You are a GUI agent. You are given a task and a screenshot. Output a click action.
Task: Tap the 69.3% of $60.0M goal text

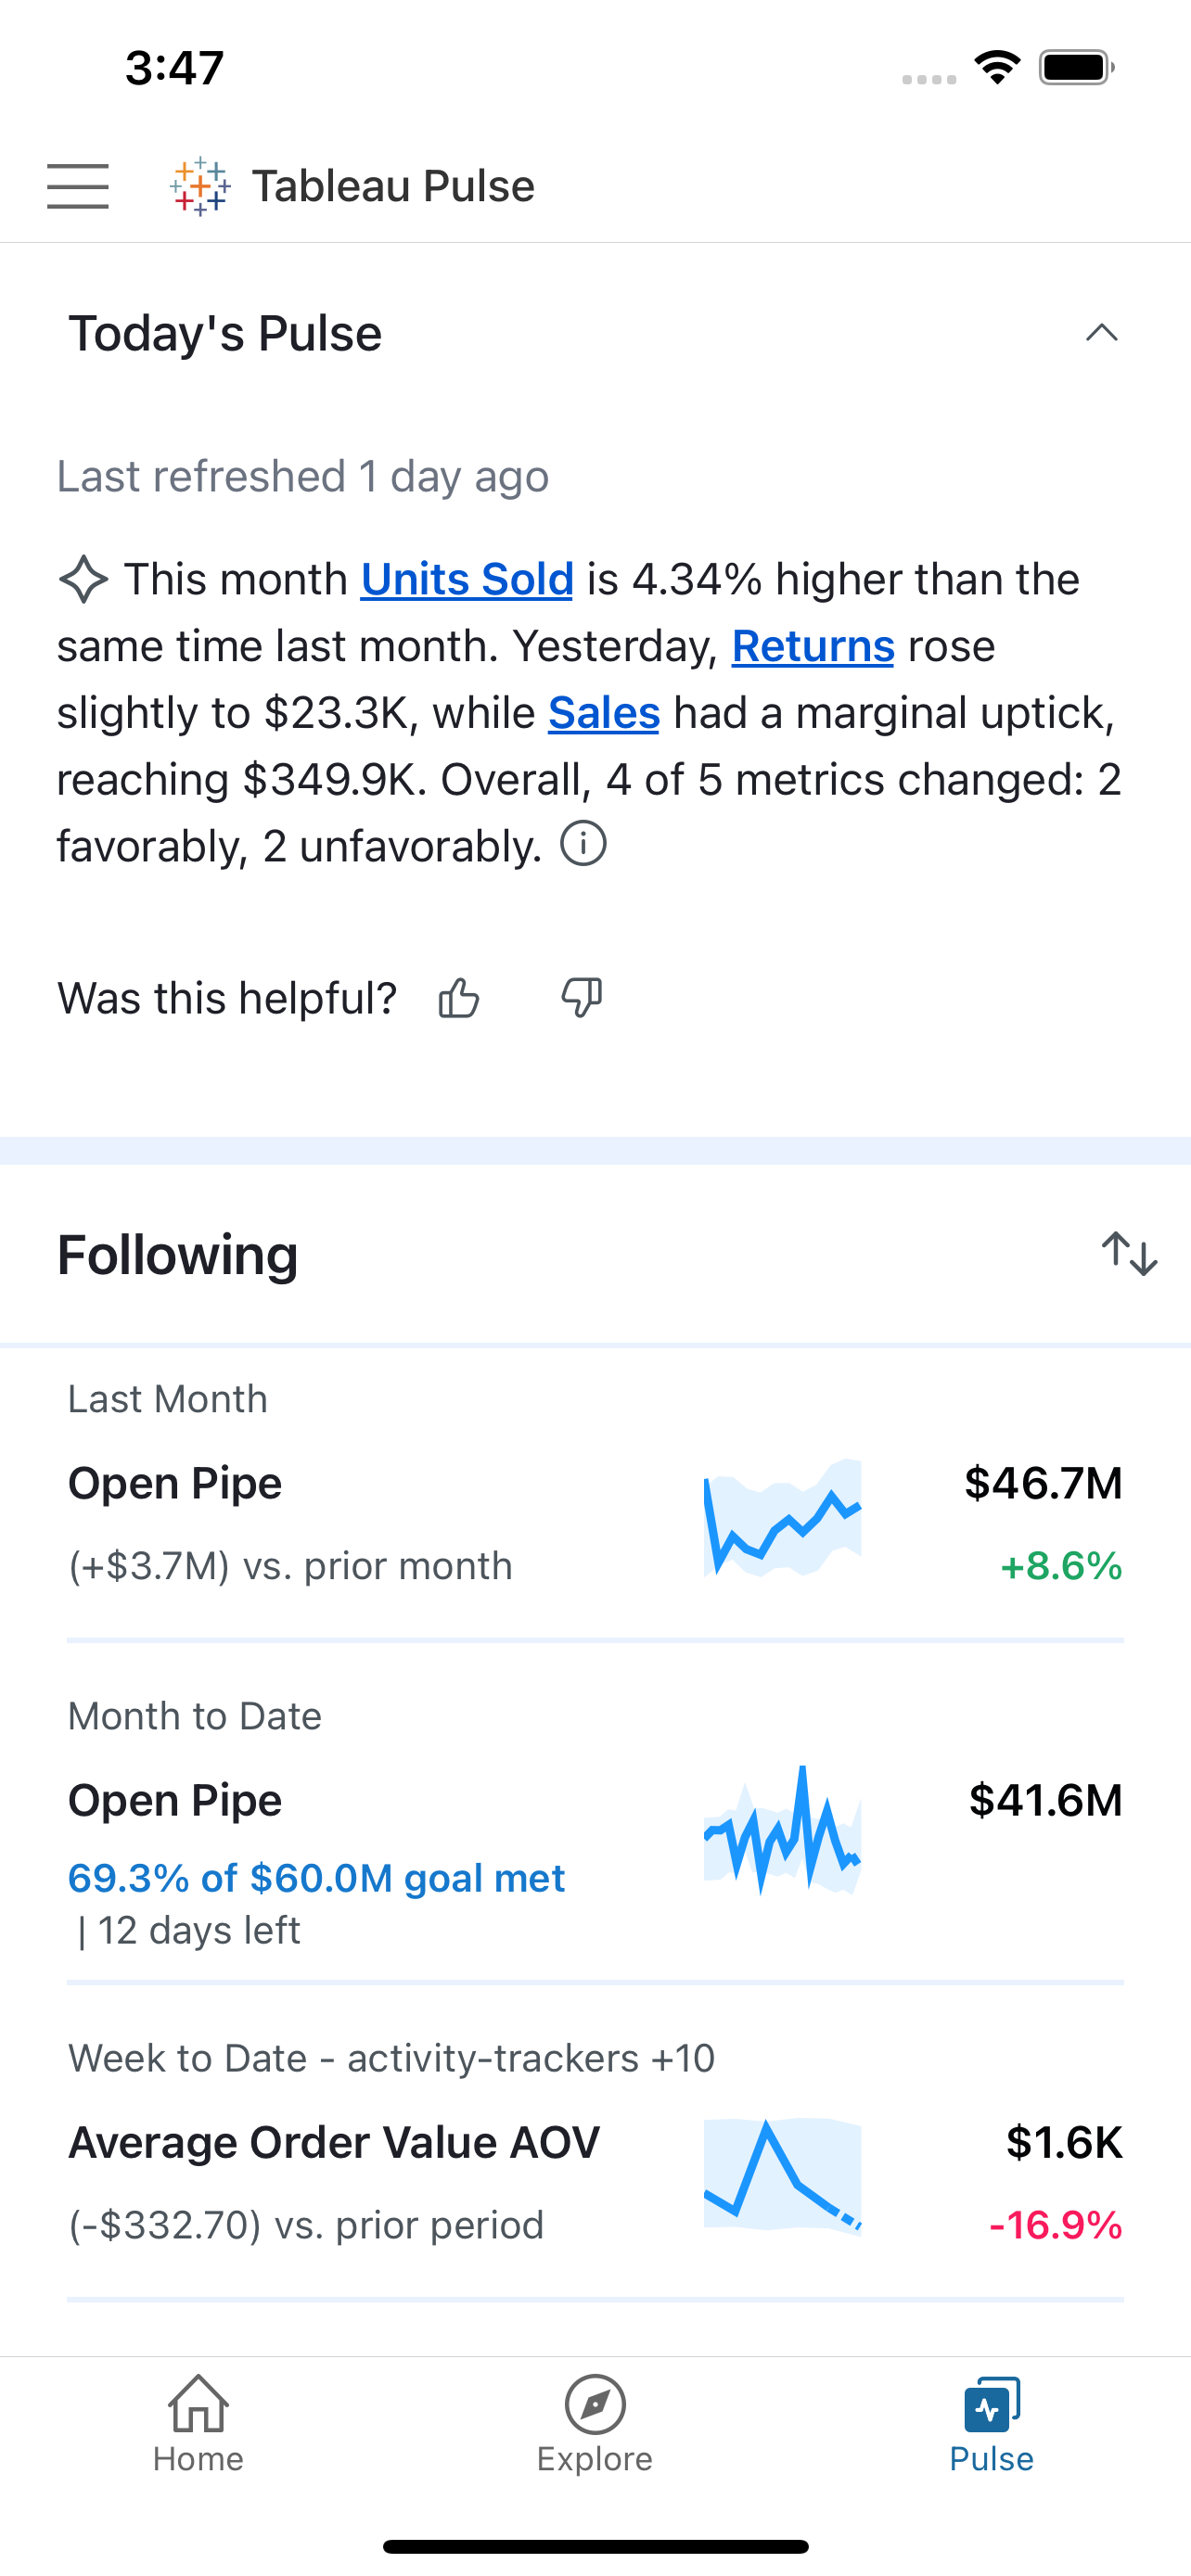[316, 1878]
